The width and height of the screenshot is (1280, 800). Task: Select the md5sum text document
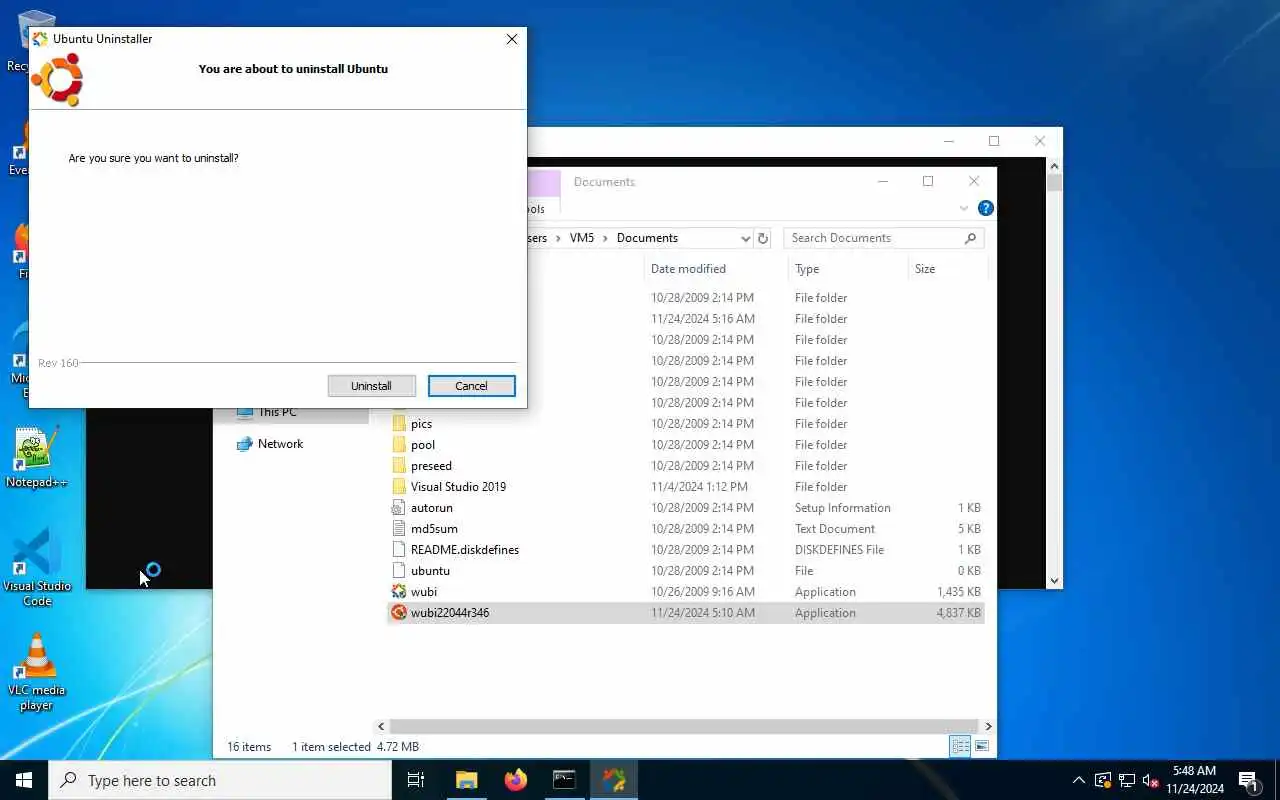click(686, 529)
